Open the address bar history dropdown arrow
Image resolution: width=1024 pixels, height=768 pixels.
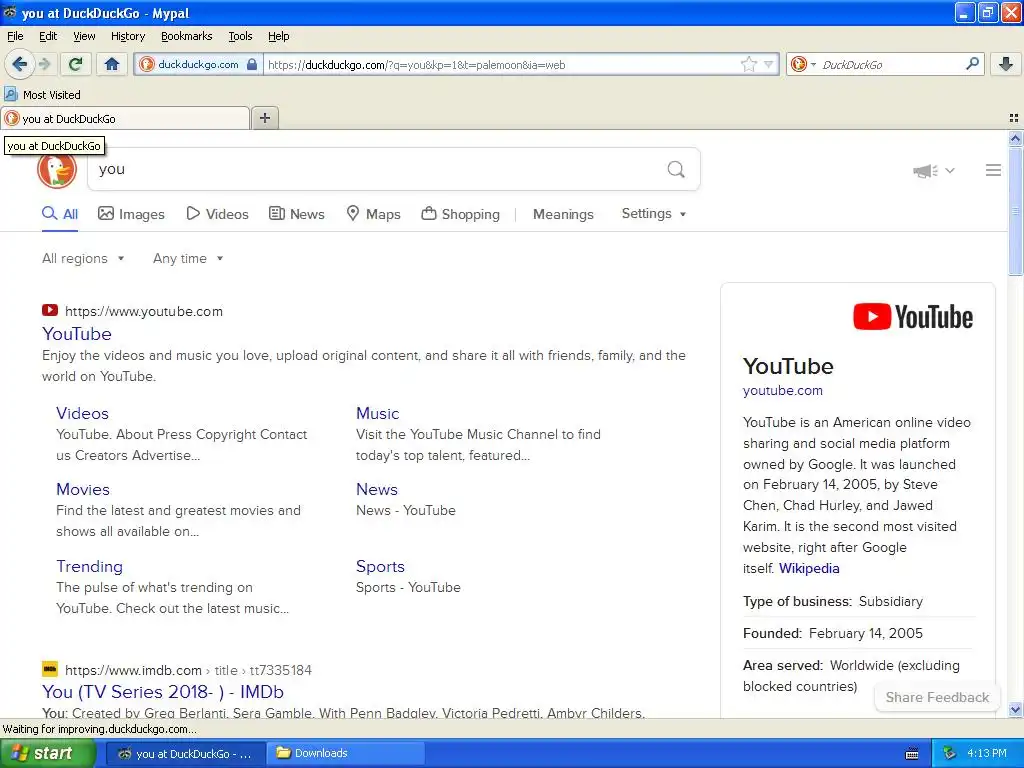(769, 64)
